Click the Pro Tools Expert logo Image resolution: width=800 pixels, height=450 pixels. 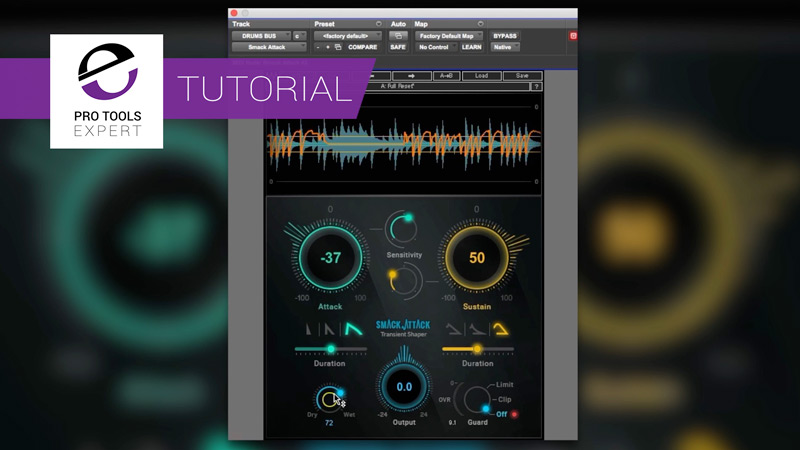coord(107,91)
